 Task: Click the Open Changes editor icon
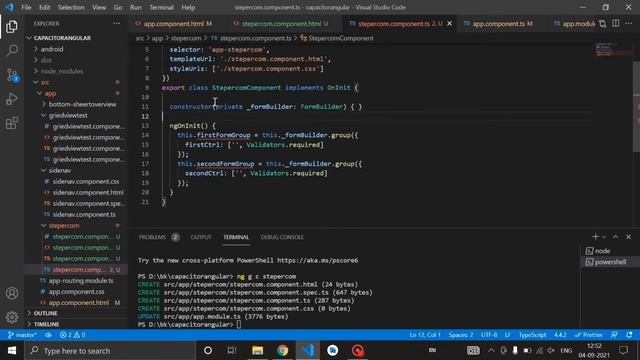[603, 24]
